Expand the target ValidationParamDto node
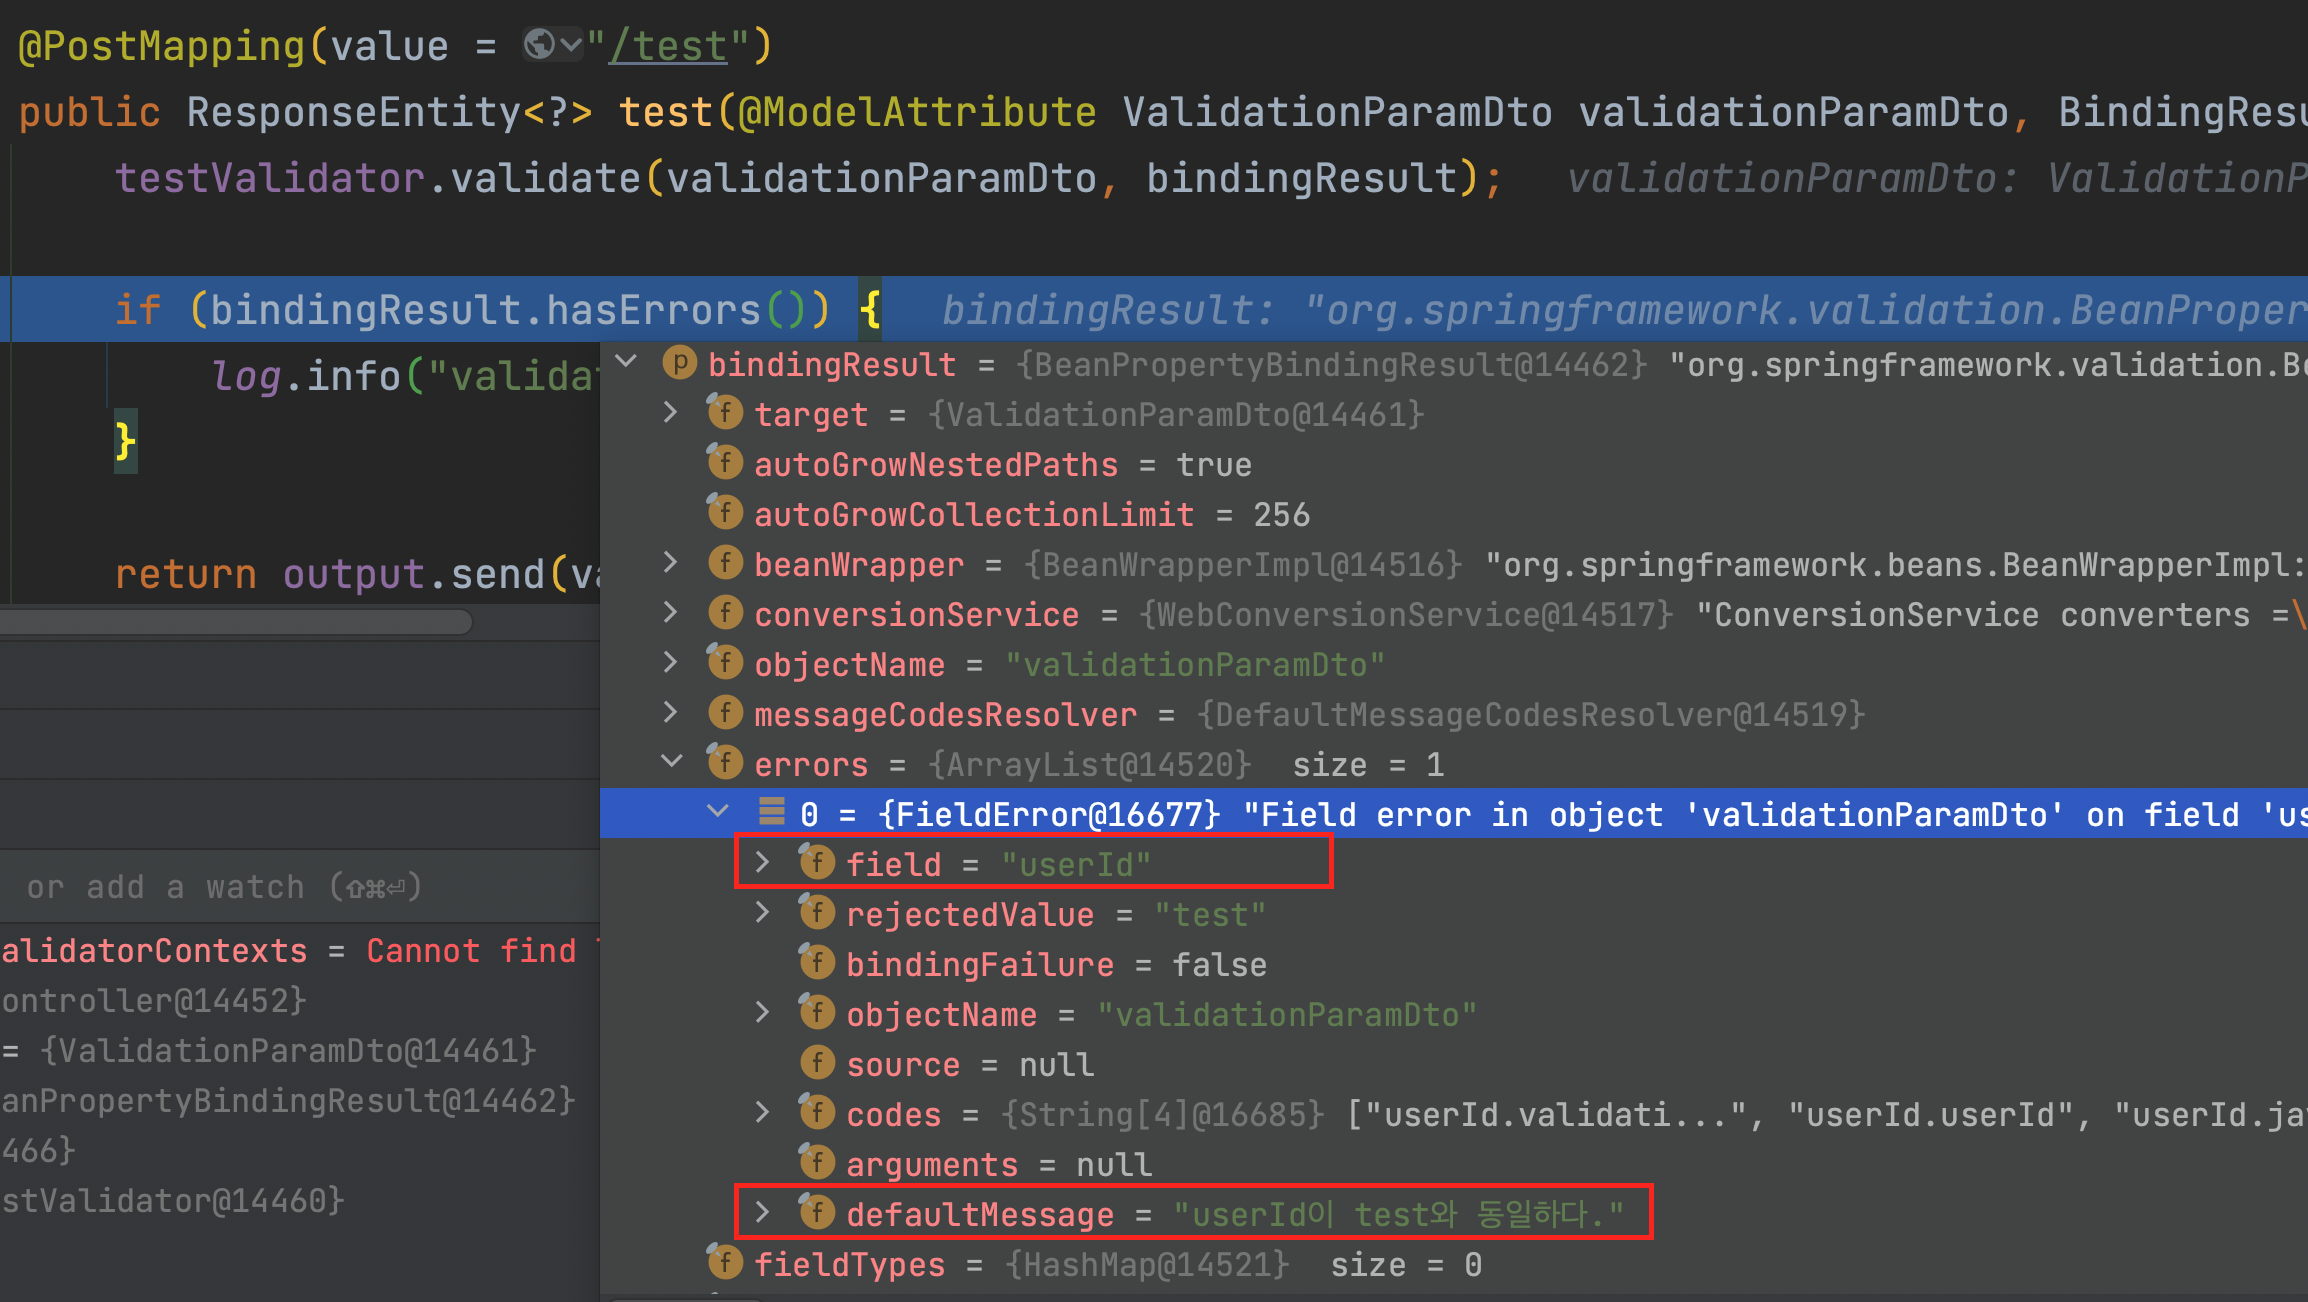Screen dimensions: 2308x1302 (x=671, y=412)
